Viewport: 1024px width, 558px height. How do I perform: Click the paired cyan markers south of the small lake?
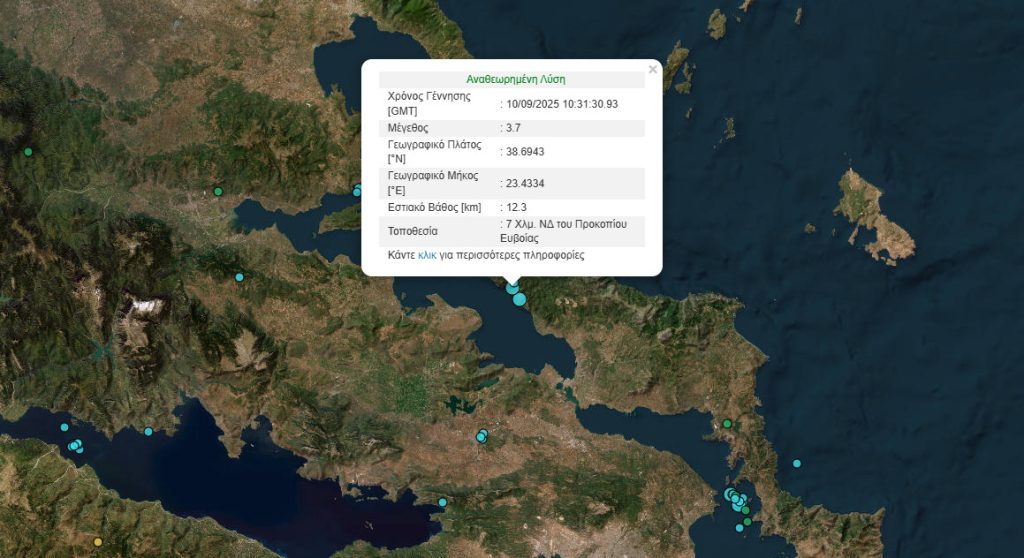[482, 436]
